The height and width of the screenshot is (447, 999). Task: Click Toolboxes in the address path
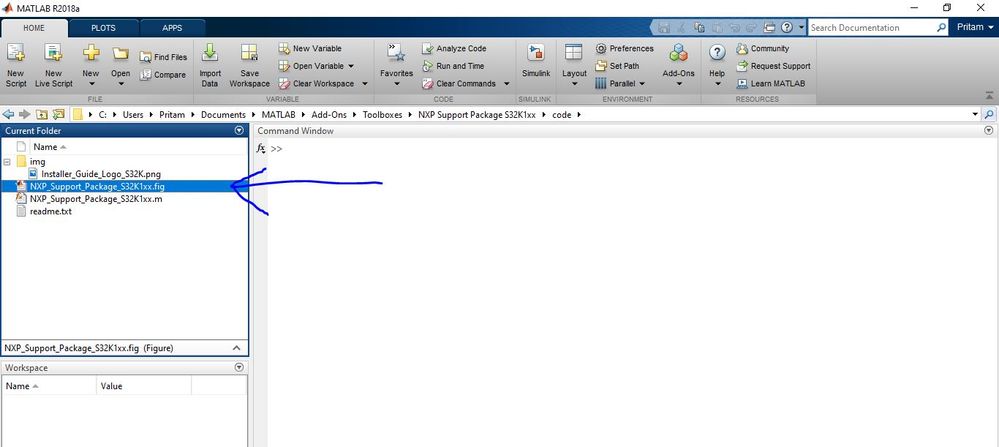coord(382,115)
